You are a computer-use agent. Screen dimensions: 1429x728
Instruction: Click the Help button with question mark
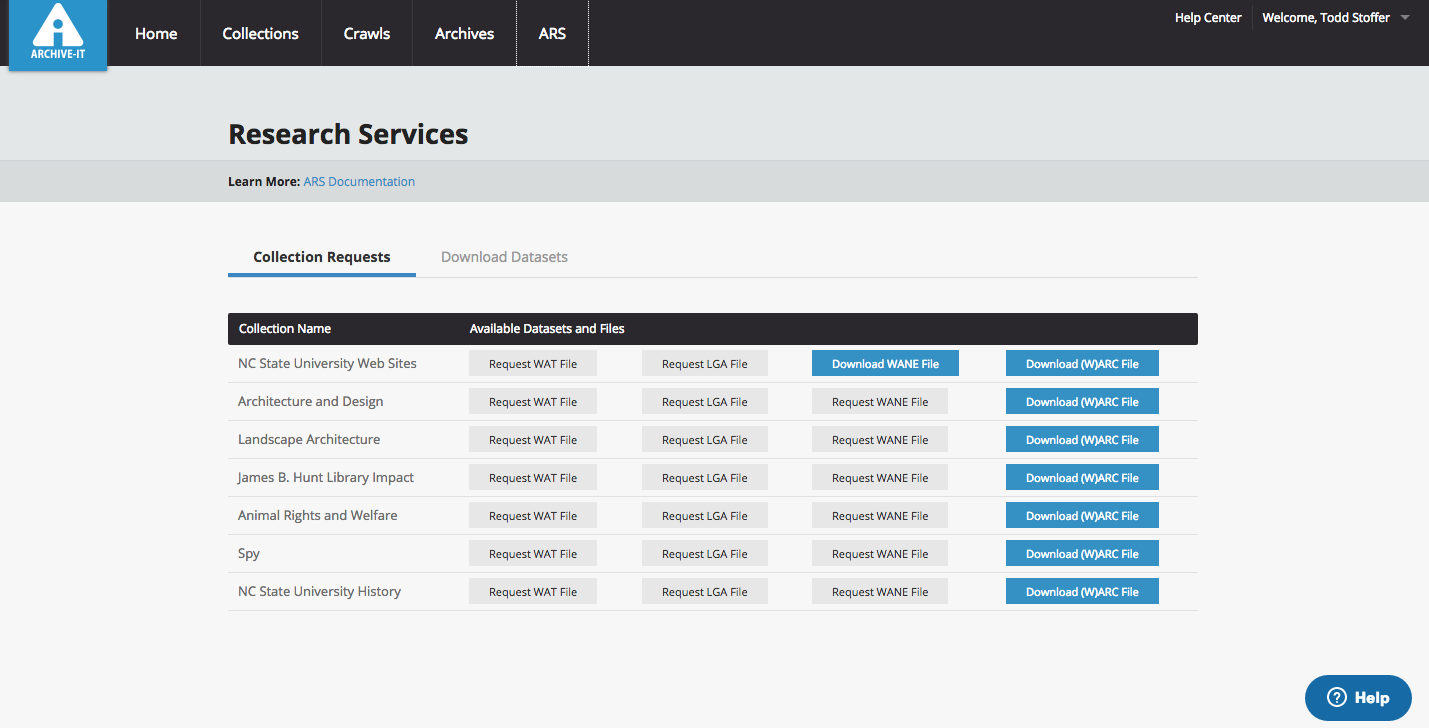coord(1358,698)
